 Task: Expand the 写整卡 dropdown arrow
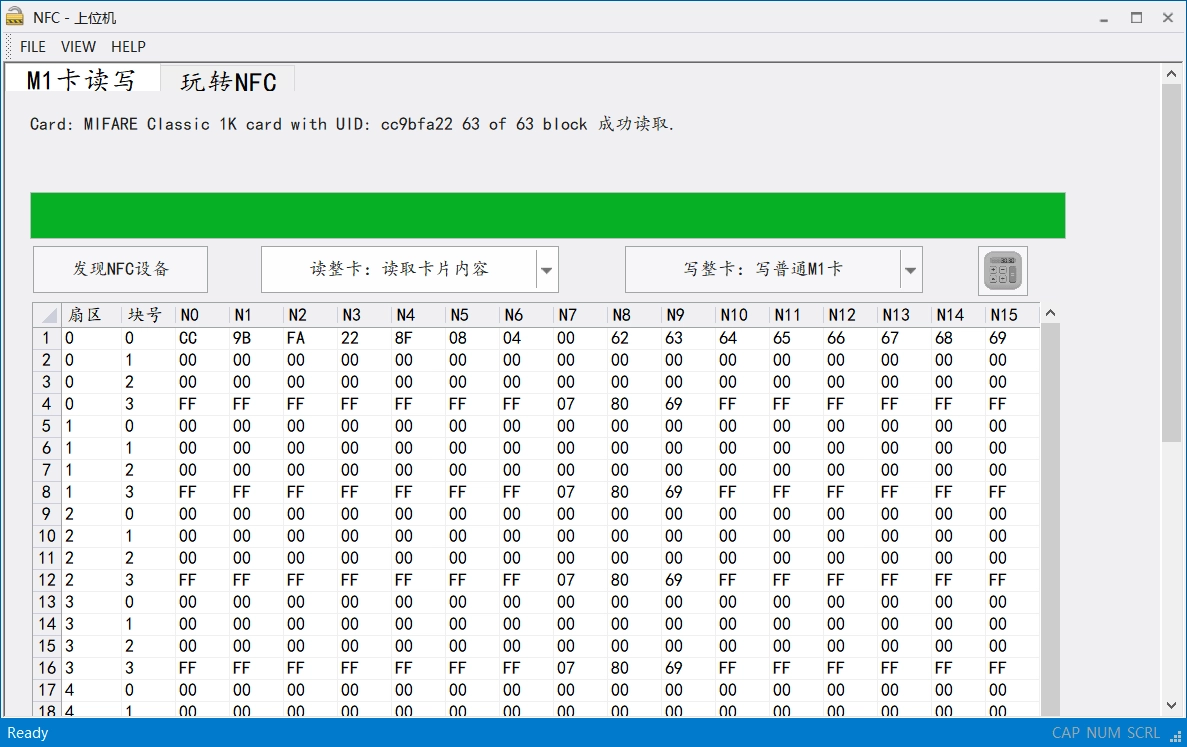911,269
